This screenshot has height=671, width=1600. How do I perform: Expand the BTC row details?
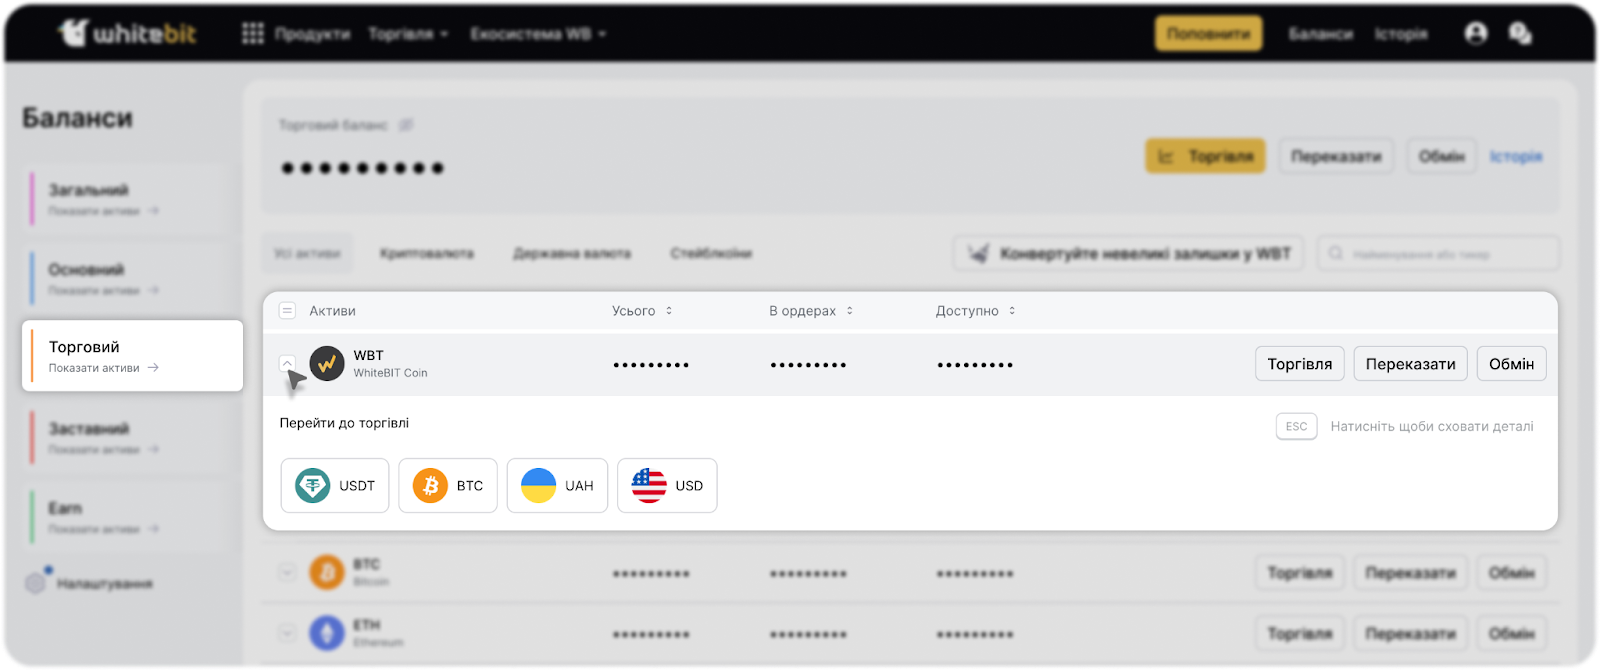287,573
